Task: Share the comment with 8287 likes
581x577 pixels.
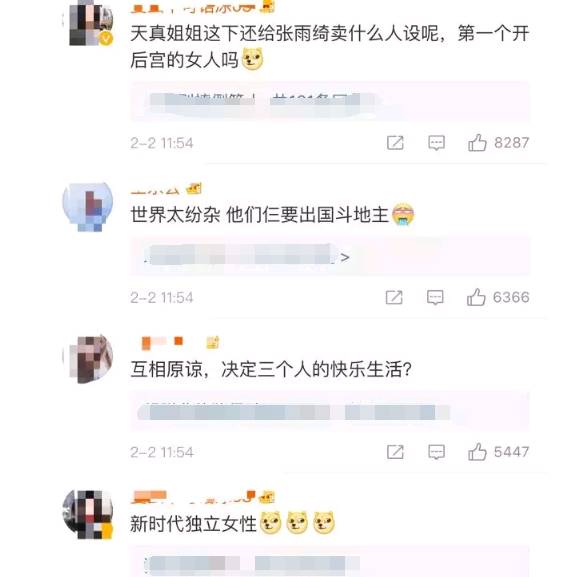Action: coord(395,143)
